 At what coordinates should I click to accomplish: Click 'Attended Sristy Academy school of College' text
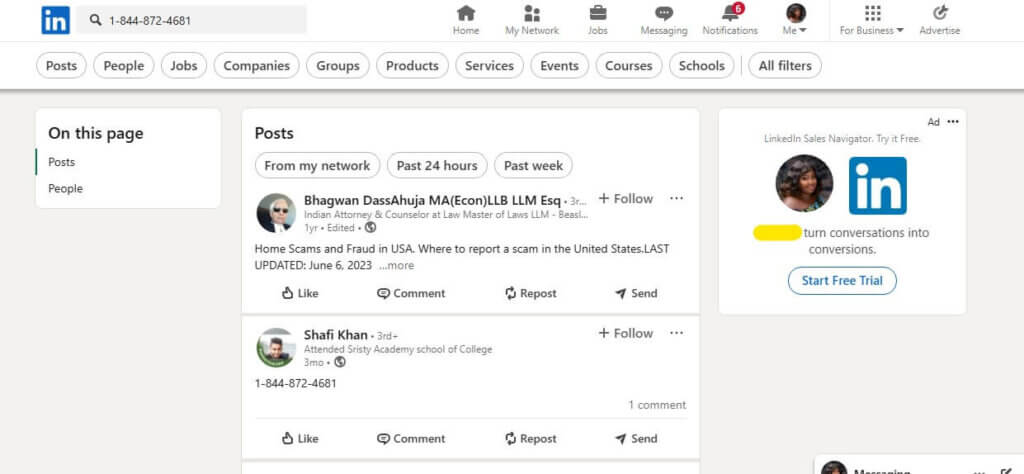coord(398,349)
